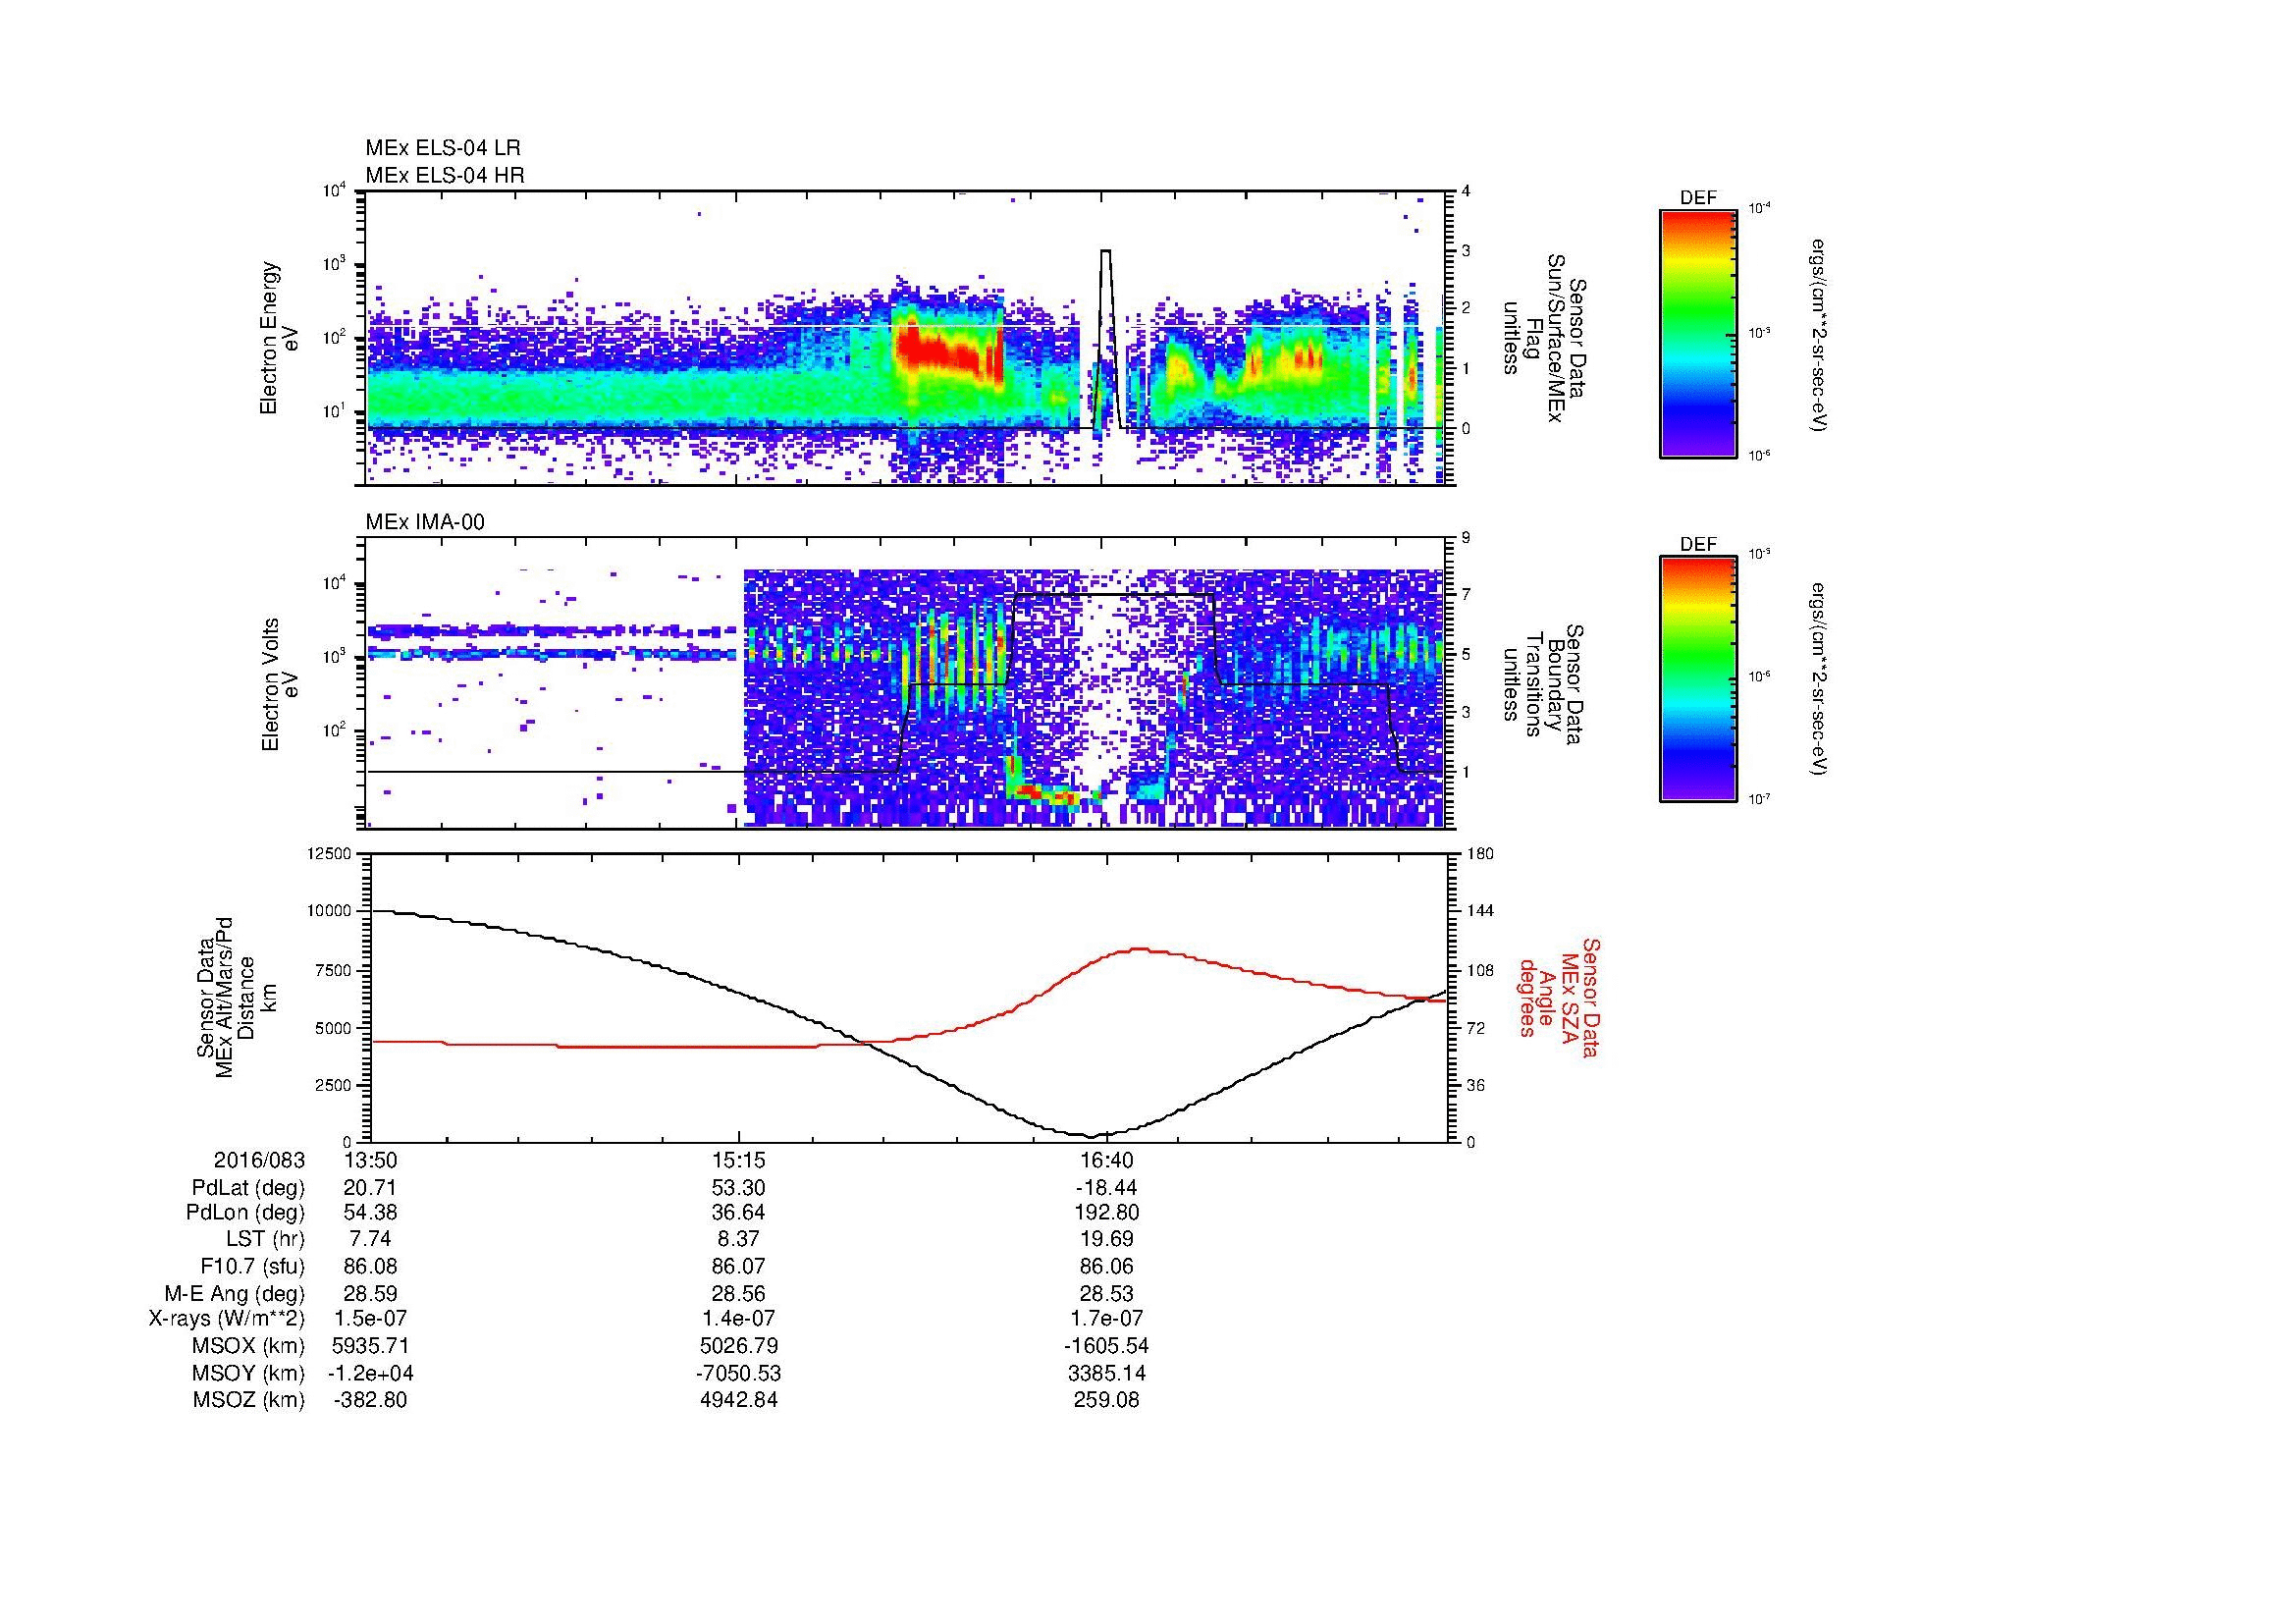Viewport: 2296px width, 1623px height.
Task: Click the MSOY value -7050.53
Action: [x=738, y=1373]
